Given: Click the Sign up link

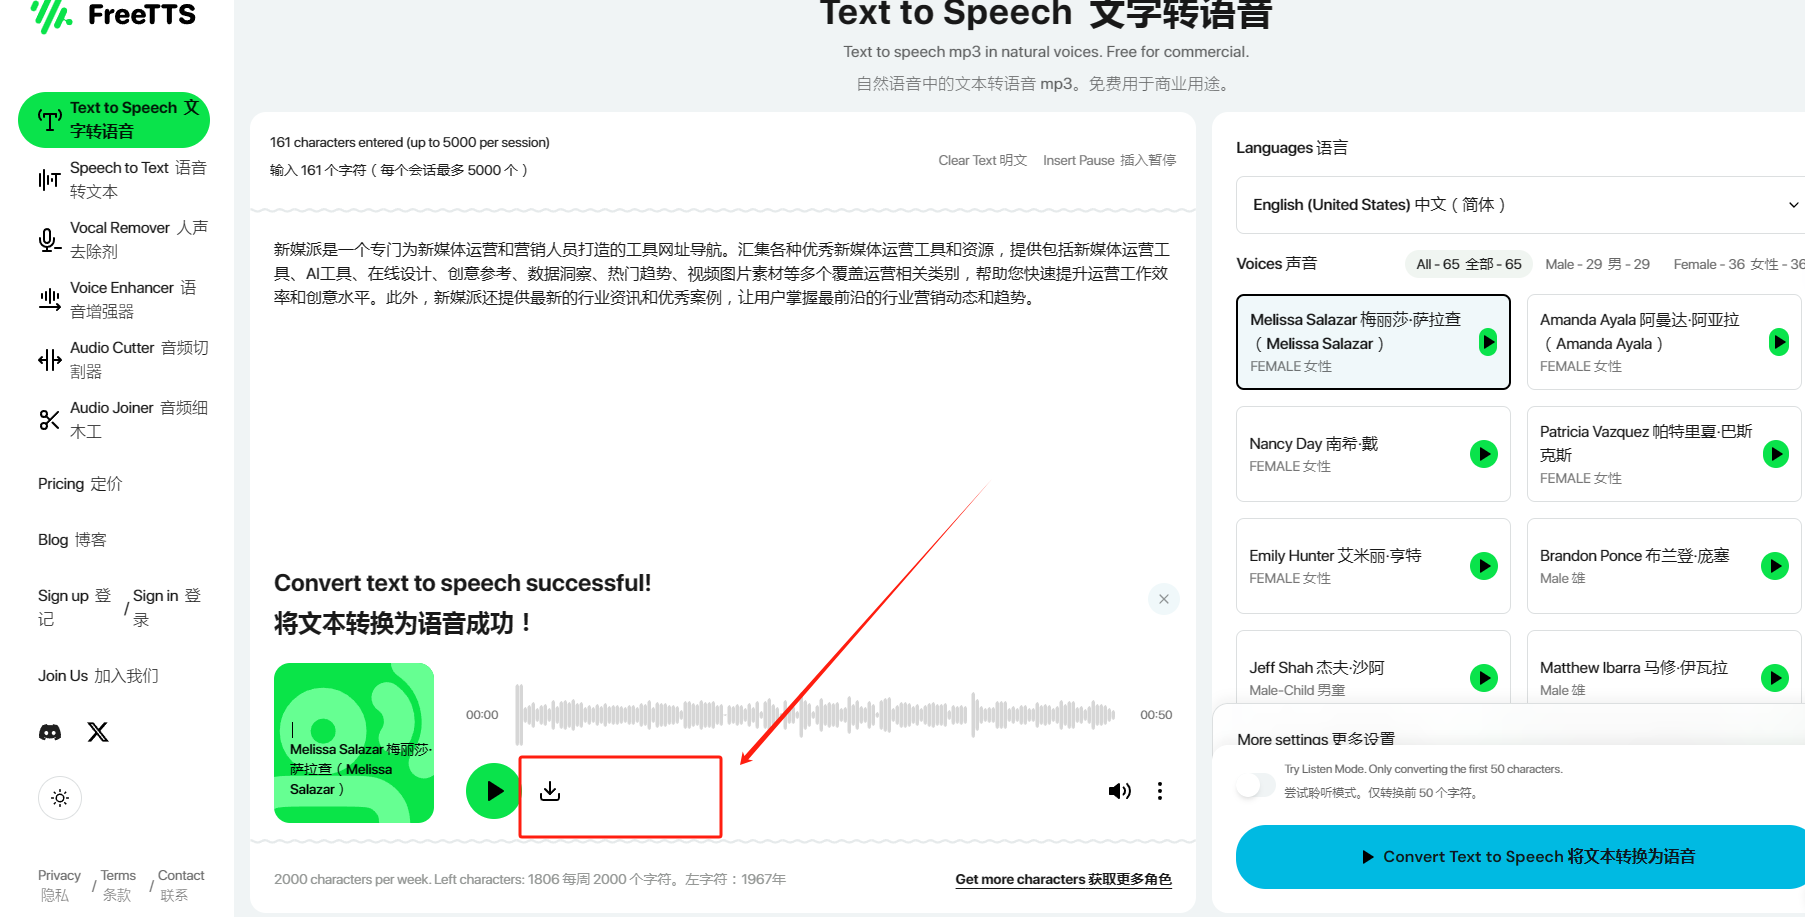Looking at the screenshot, I should coord(75,607).
